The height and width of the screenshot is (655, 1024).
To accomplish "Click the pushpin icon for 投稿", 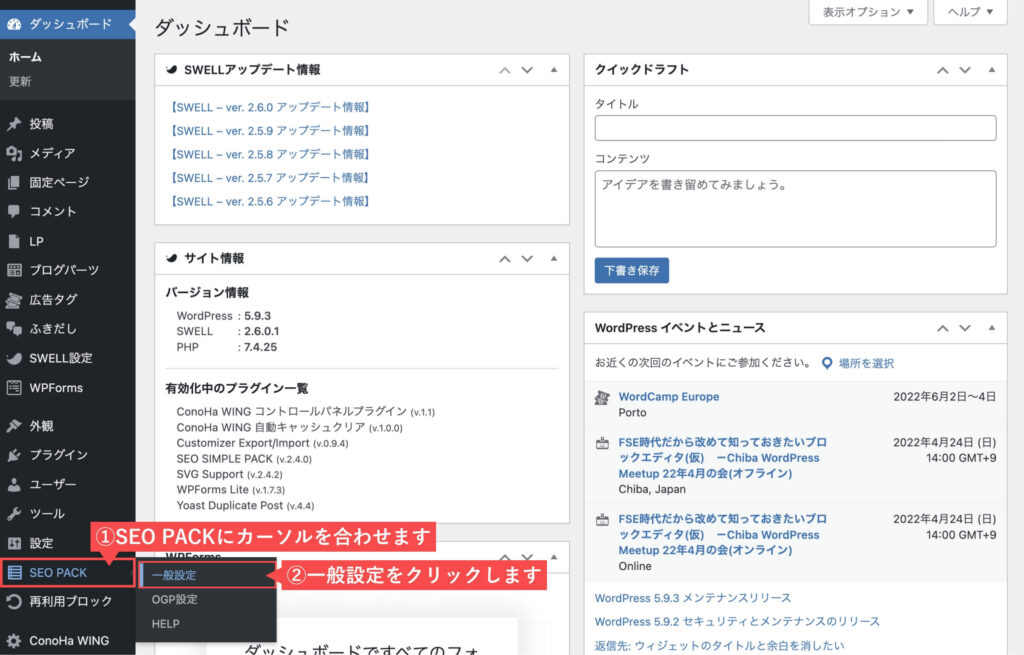I will [14, 124].
